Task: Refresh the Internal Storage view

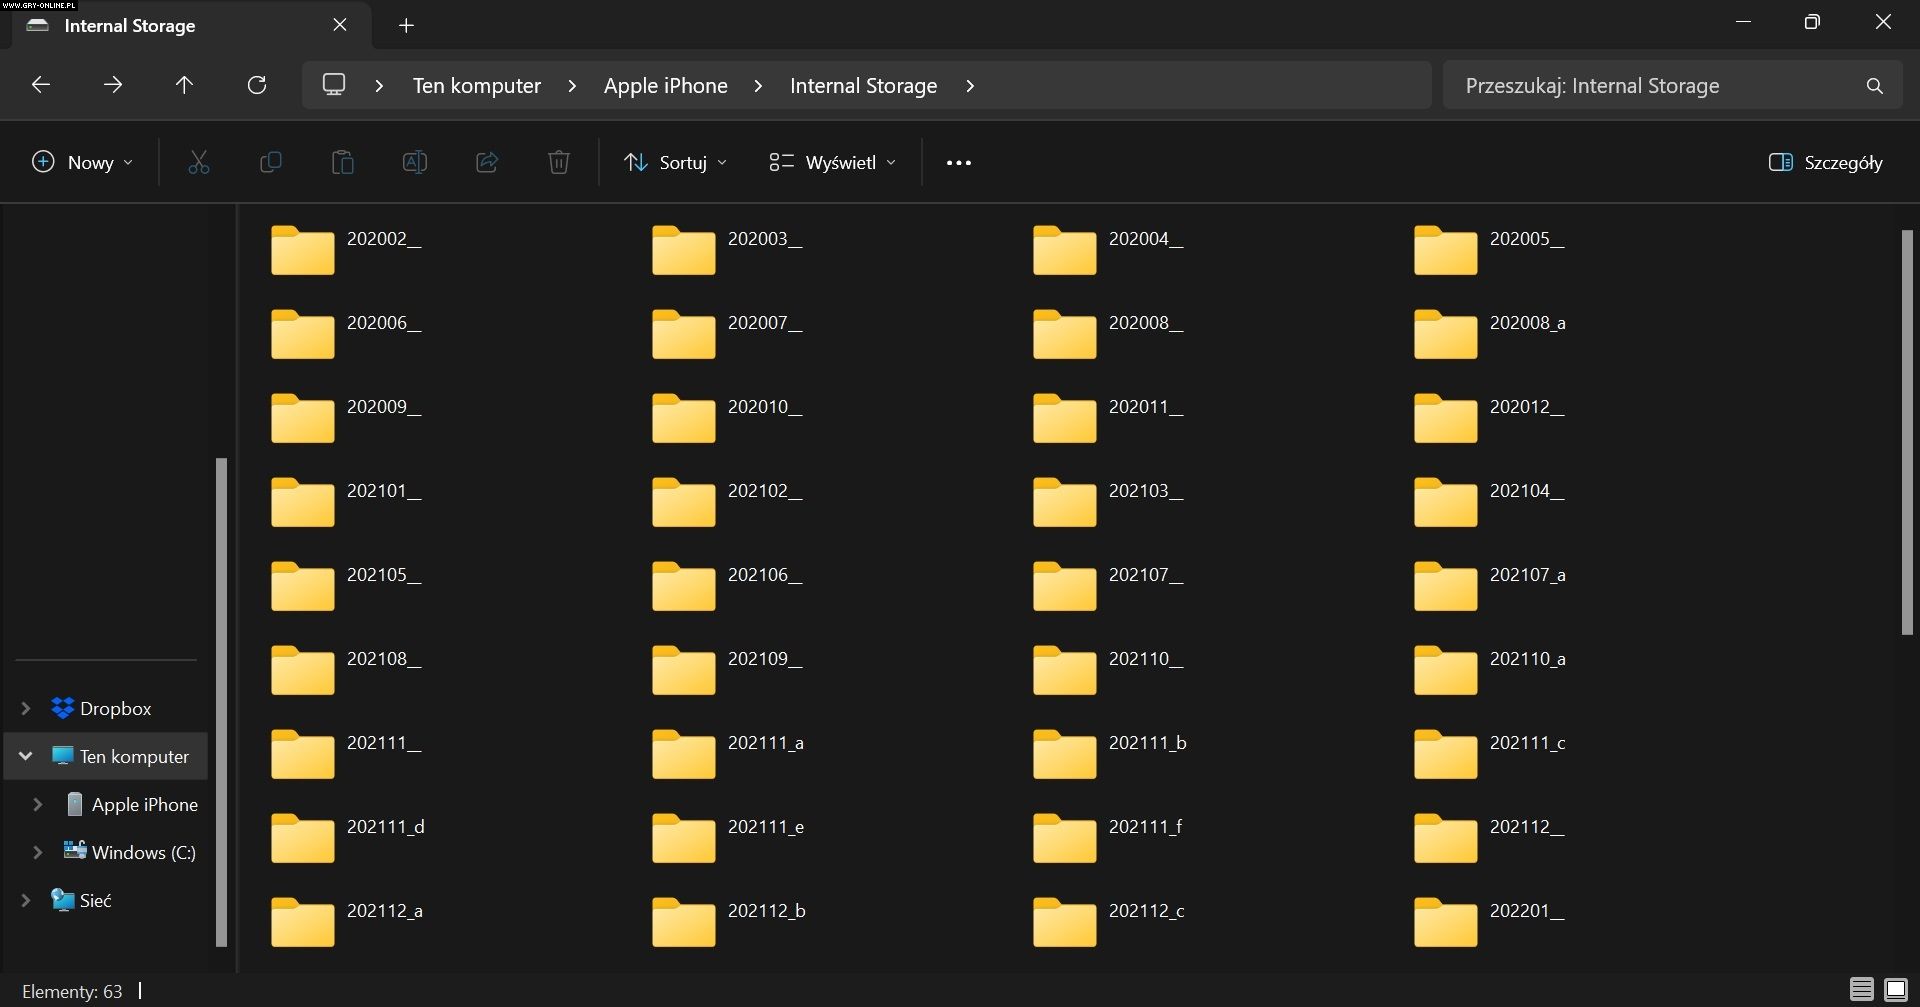Action: (x=257, y=85)
